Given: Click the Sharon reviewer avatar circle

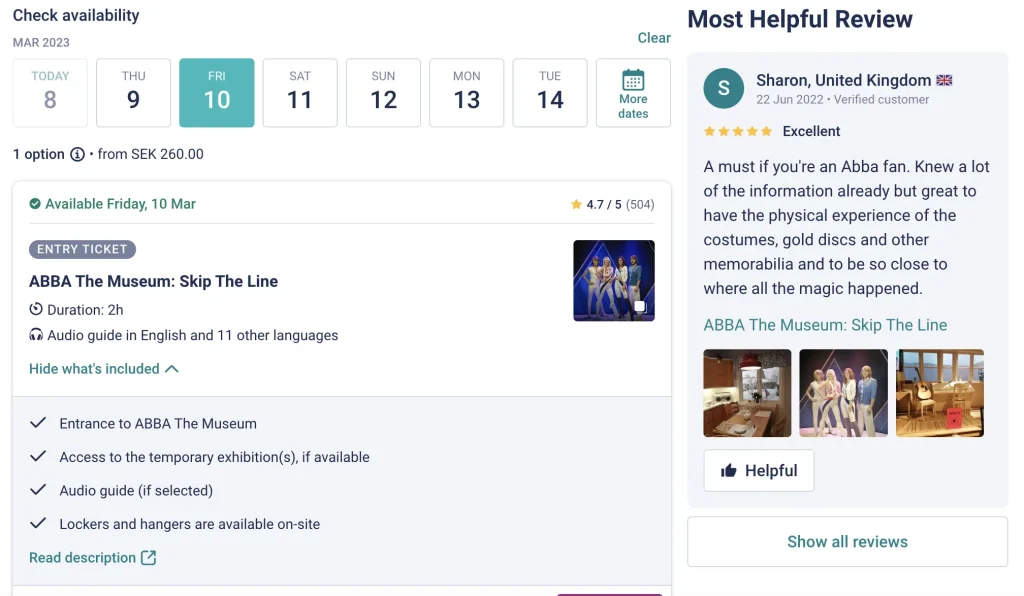Looking at the screenshot, I should tap(724, 88).
